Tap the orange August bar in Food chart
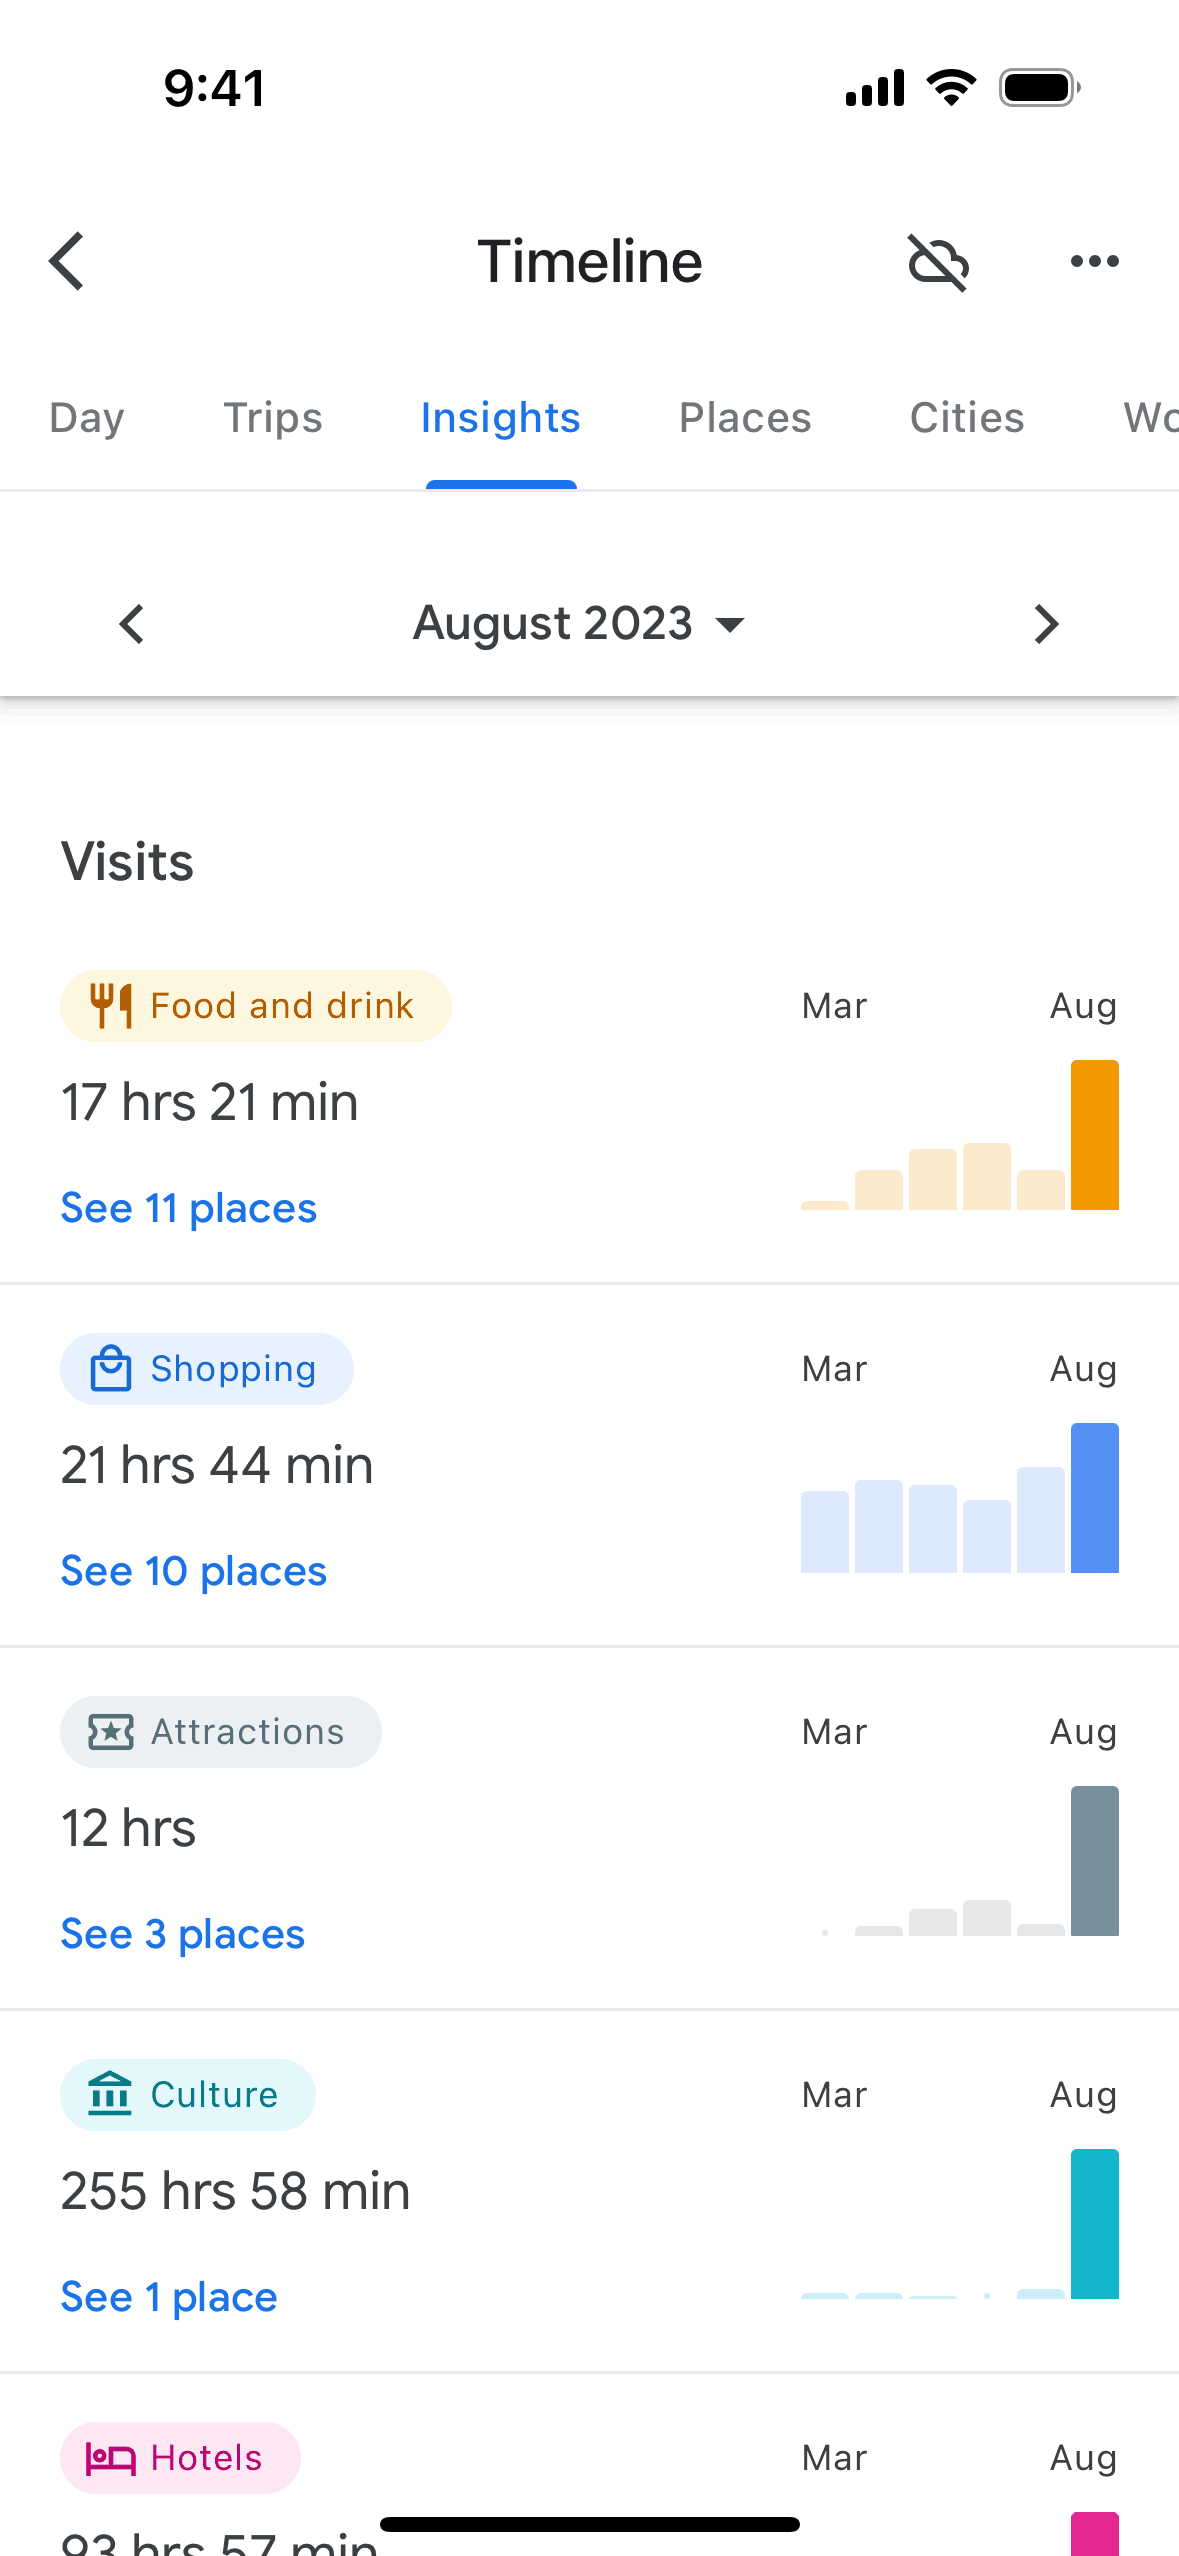The height and width of the screenshot is (2556, 1179). click(x=1095, y=1135)
